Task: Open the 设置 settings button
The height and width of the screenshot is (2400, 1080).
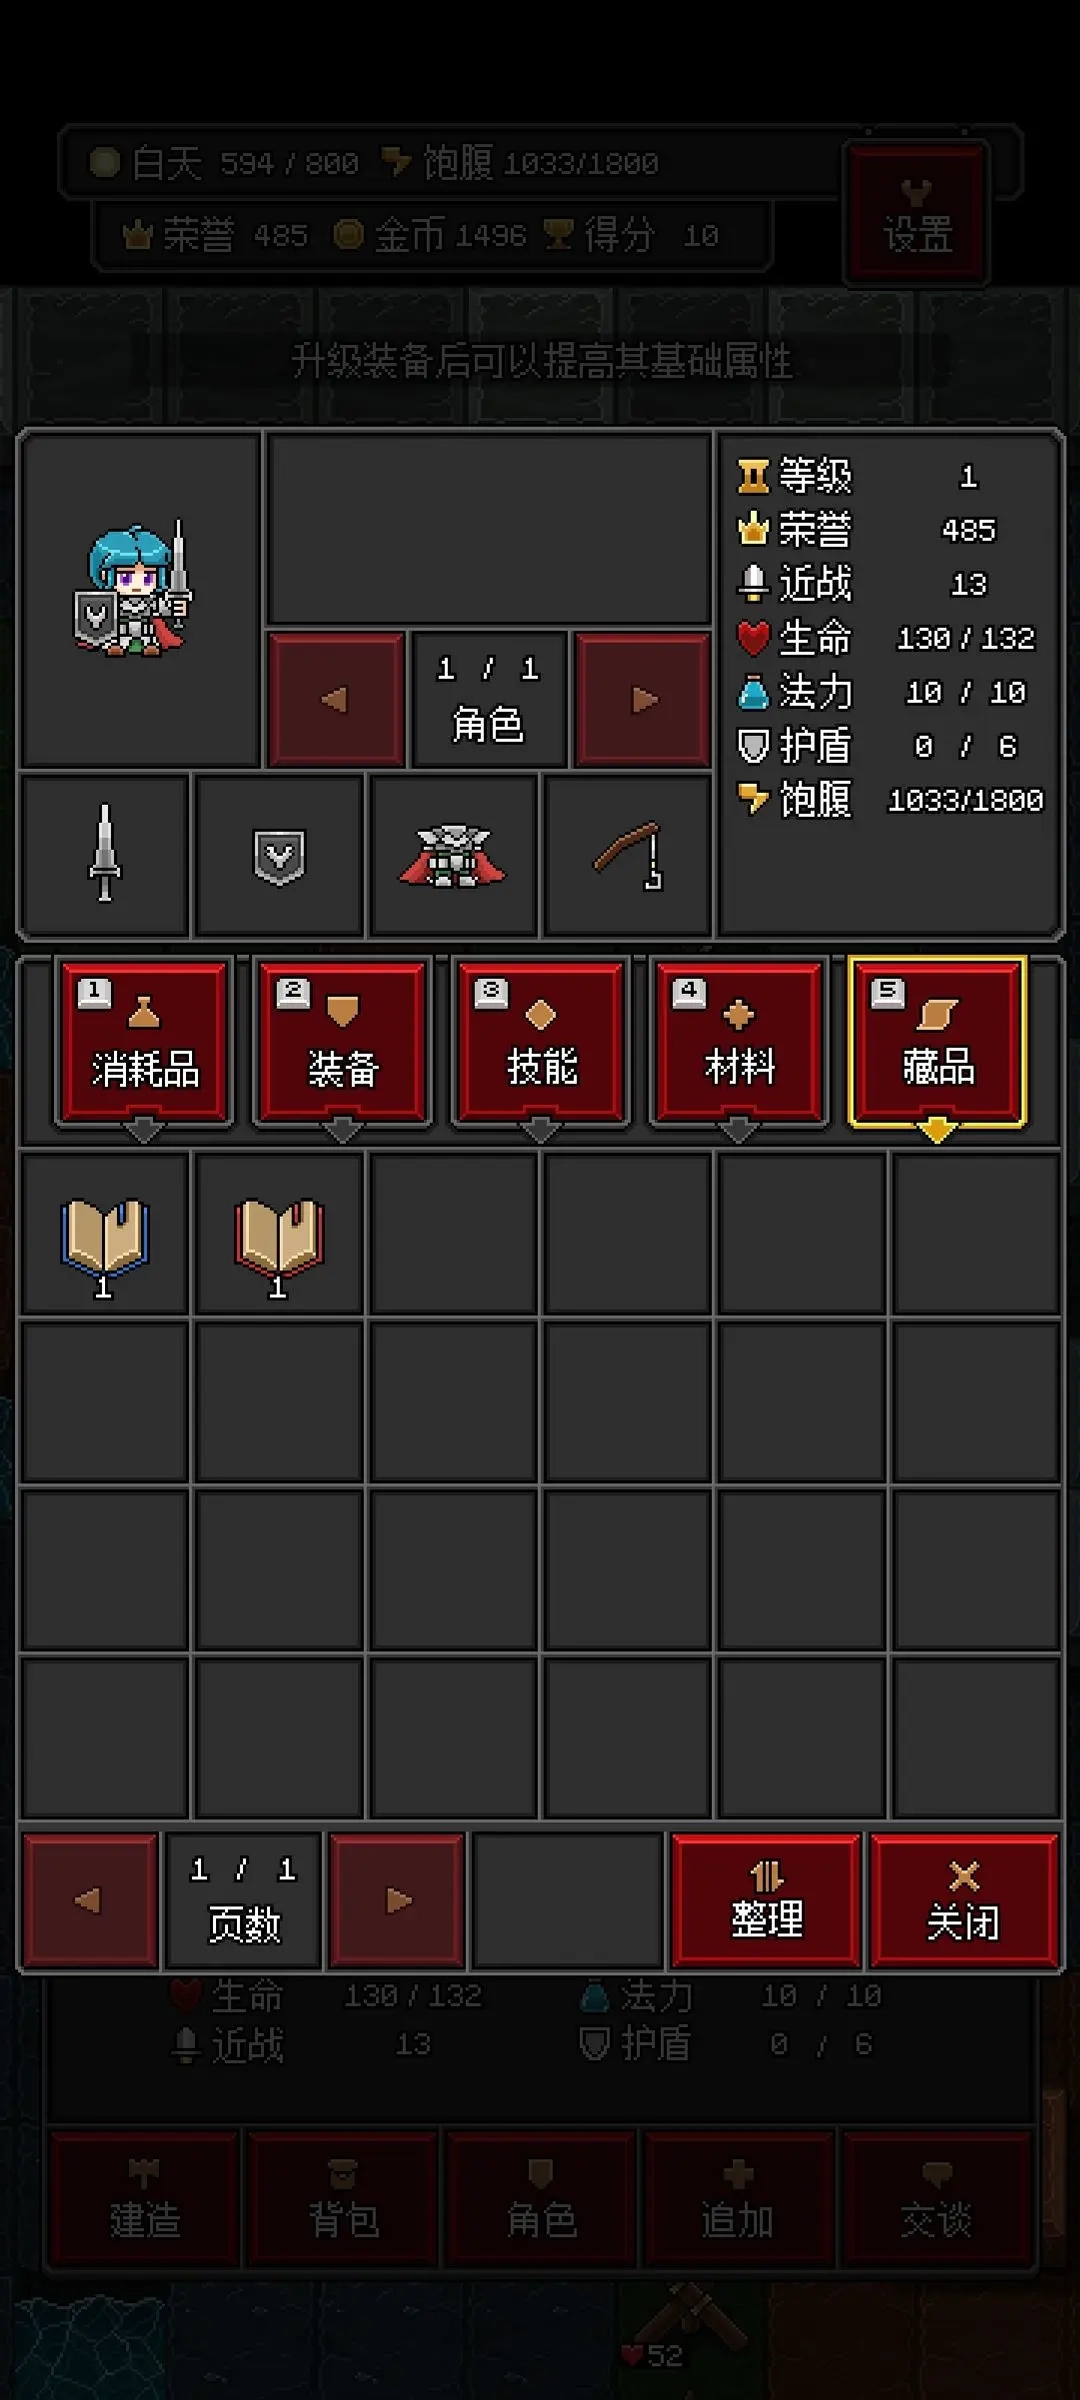Action: (917, 213)
